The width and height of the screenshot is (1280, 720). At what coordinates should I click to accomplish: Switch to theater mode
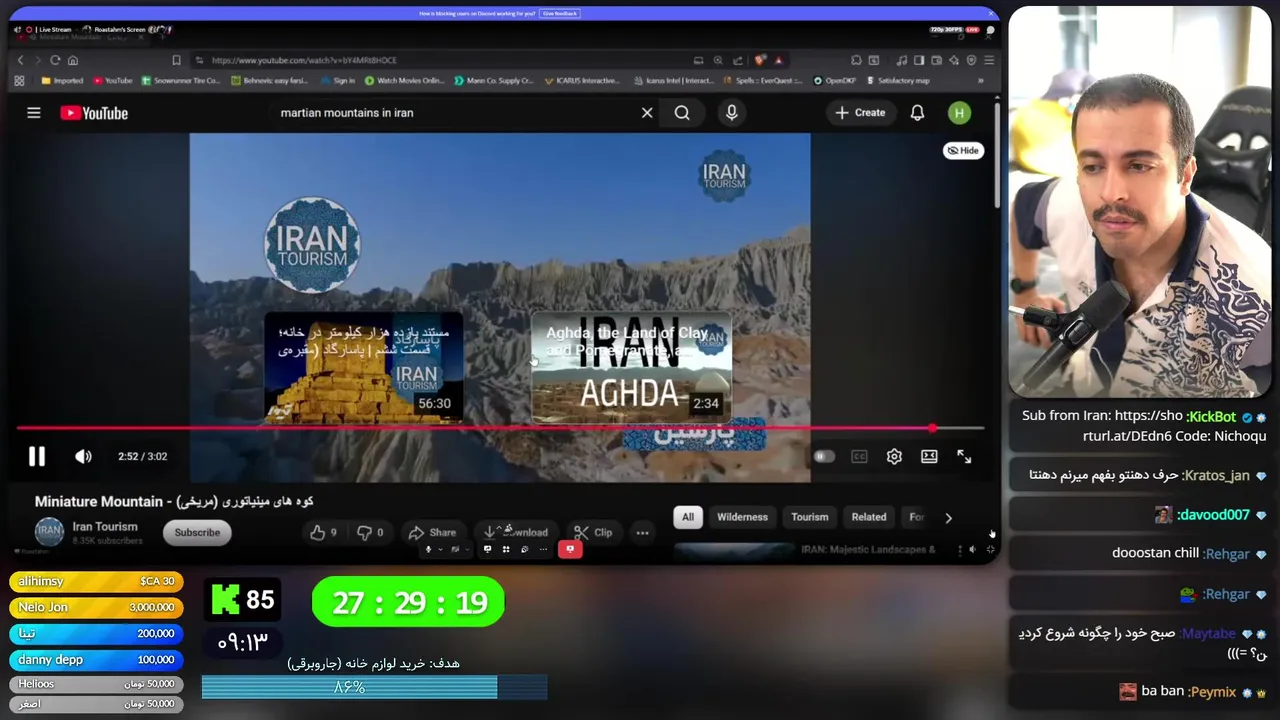929,456
